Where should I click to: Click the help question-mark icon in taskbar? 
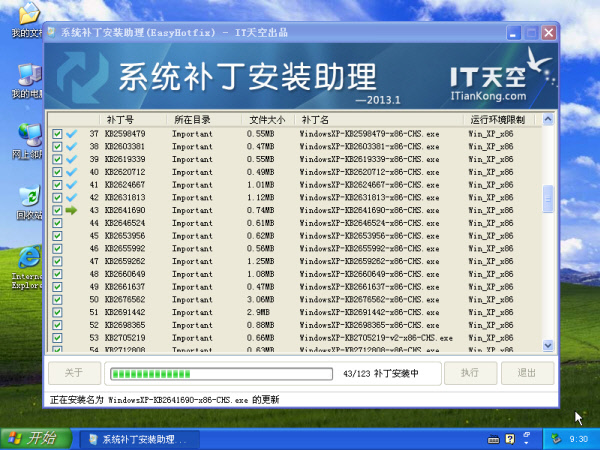pyautogui.click(x=510, y=439)
